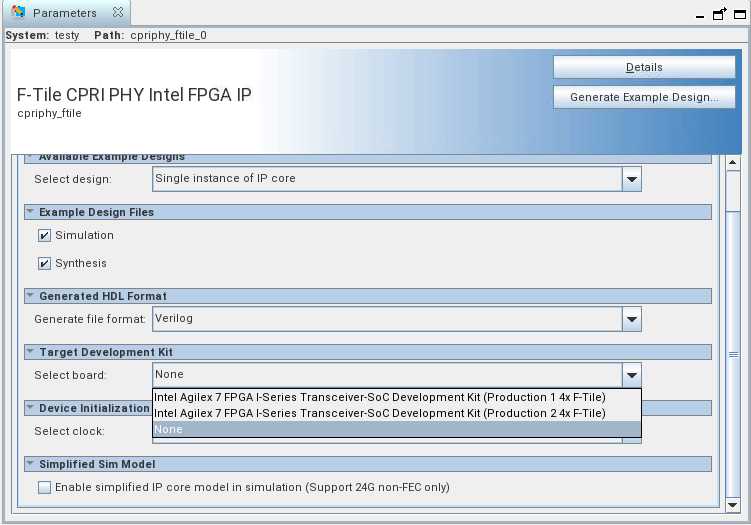Click the Select clock label

tap(69, 431)
